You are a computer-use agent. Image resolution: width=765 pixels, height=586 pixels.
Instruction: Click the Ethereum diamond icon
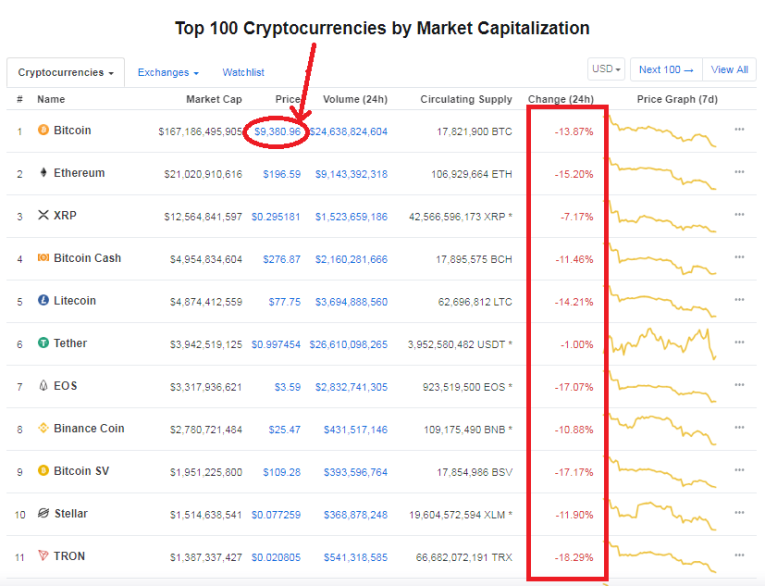(x=43, y=172)
